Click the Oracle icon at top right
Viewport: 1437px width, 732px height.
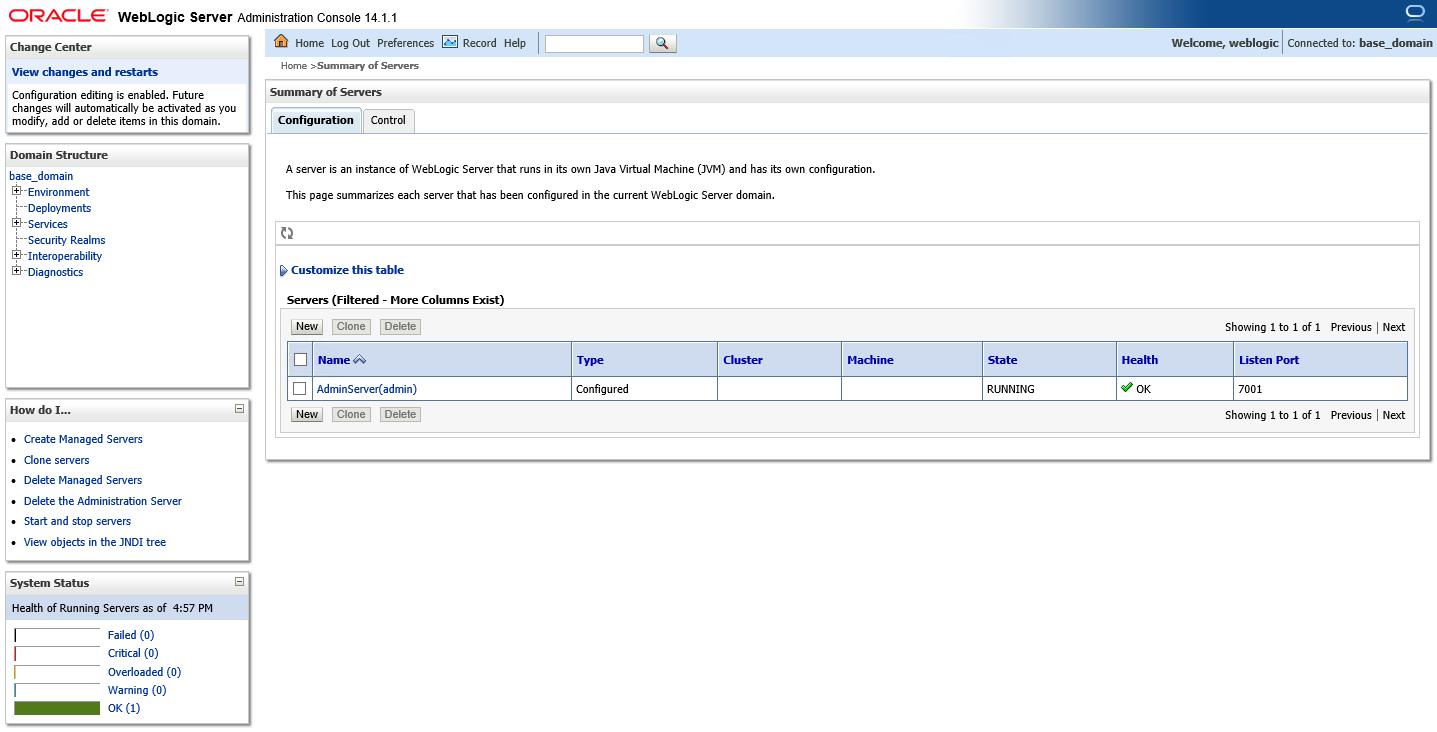coord(1414,13)
